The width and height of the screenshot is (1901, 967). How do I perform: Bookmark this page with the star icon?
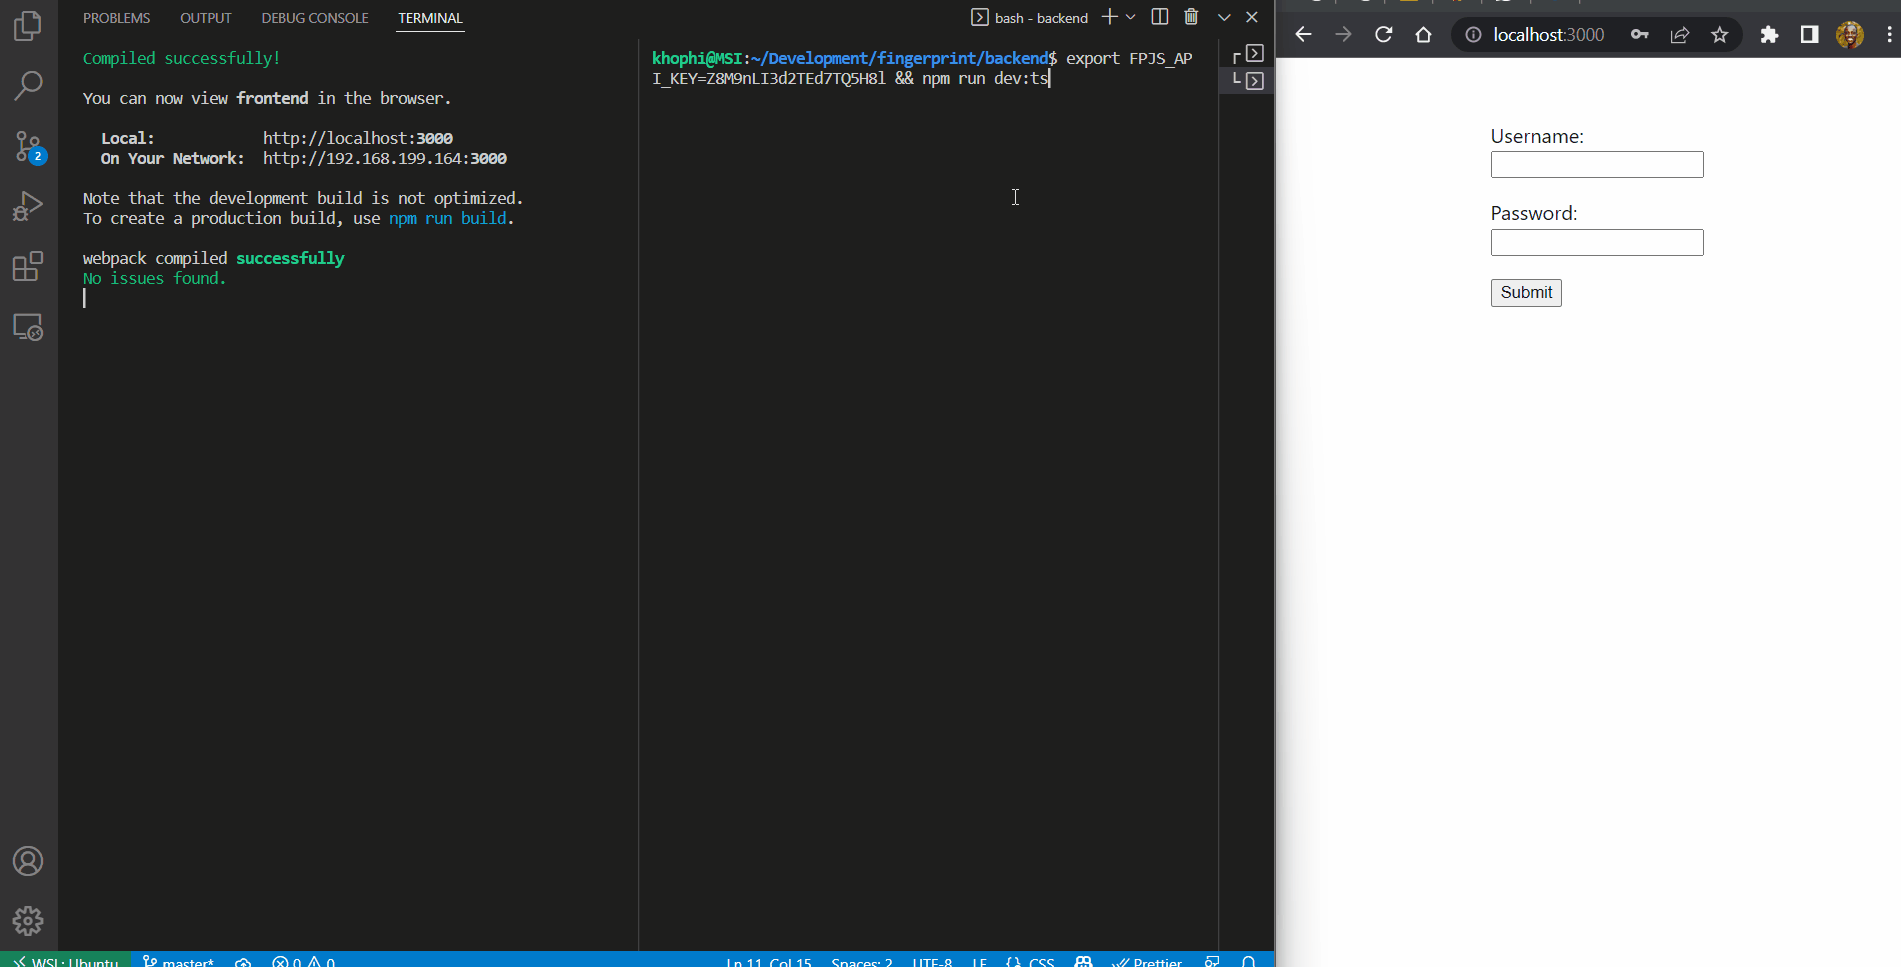click(x=1720, y=35)
